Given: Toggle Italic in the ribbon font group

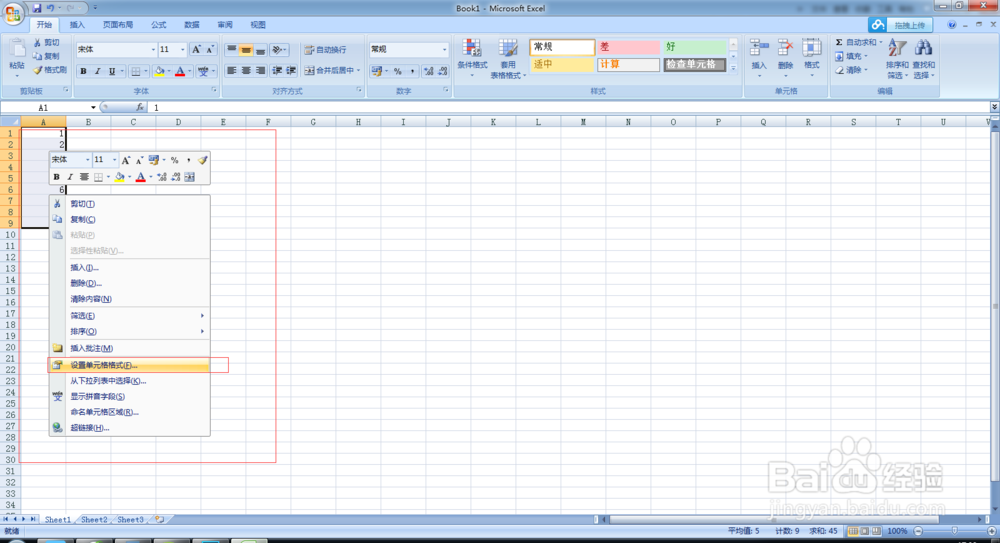Looking at the screenshot, I should (x=98, y=71).
